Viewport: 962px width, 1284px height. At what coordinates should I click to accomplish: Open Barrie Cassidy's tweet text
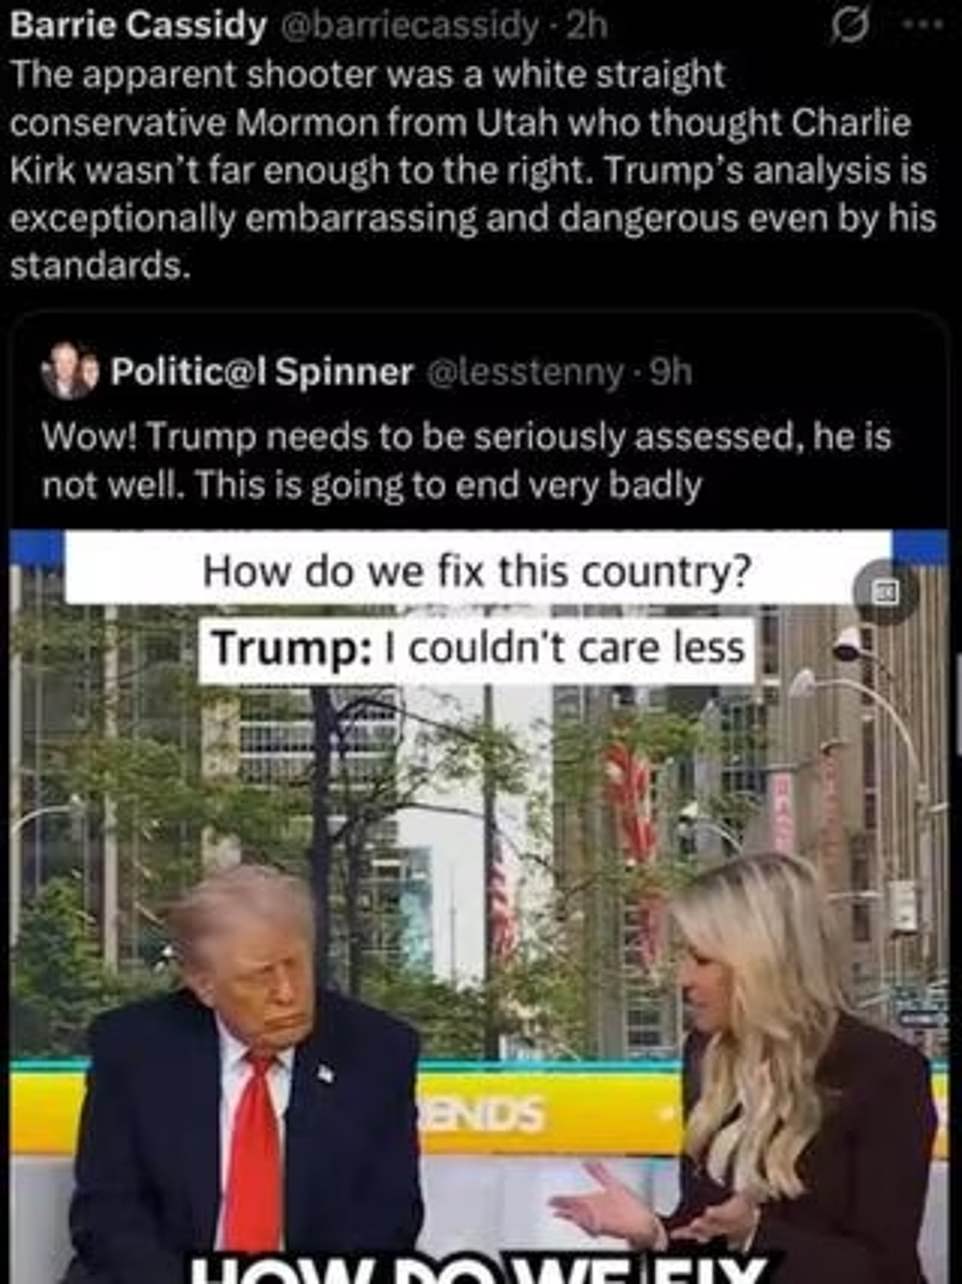(x=473, y=170)
